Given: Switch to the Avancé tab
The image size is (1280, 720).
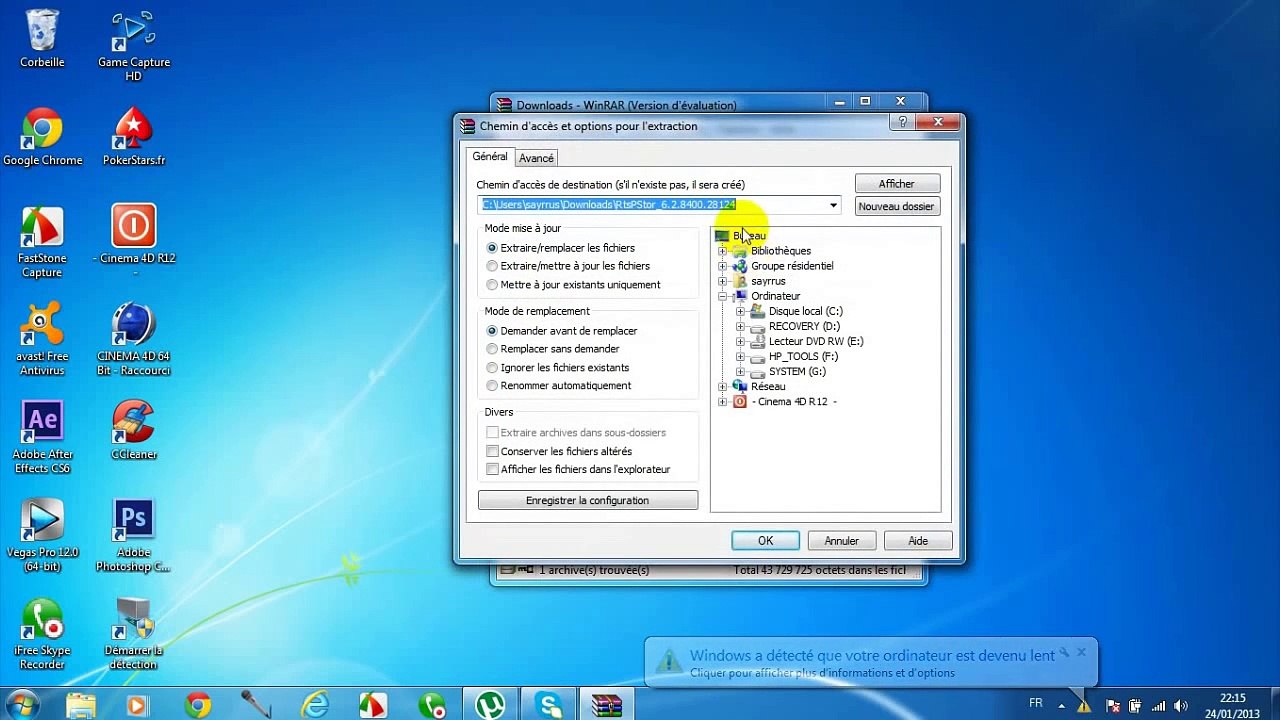Looking at the screenshot, I should [536, 158].
